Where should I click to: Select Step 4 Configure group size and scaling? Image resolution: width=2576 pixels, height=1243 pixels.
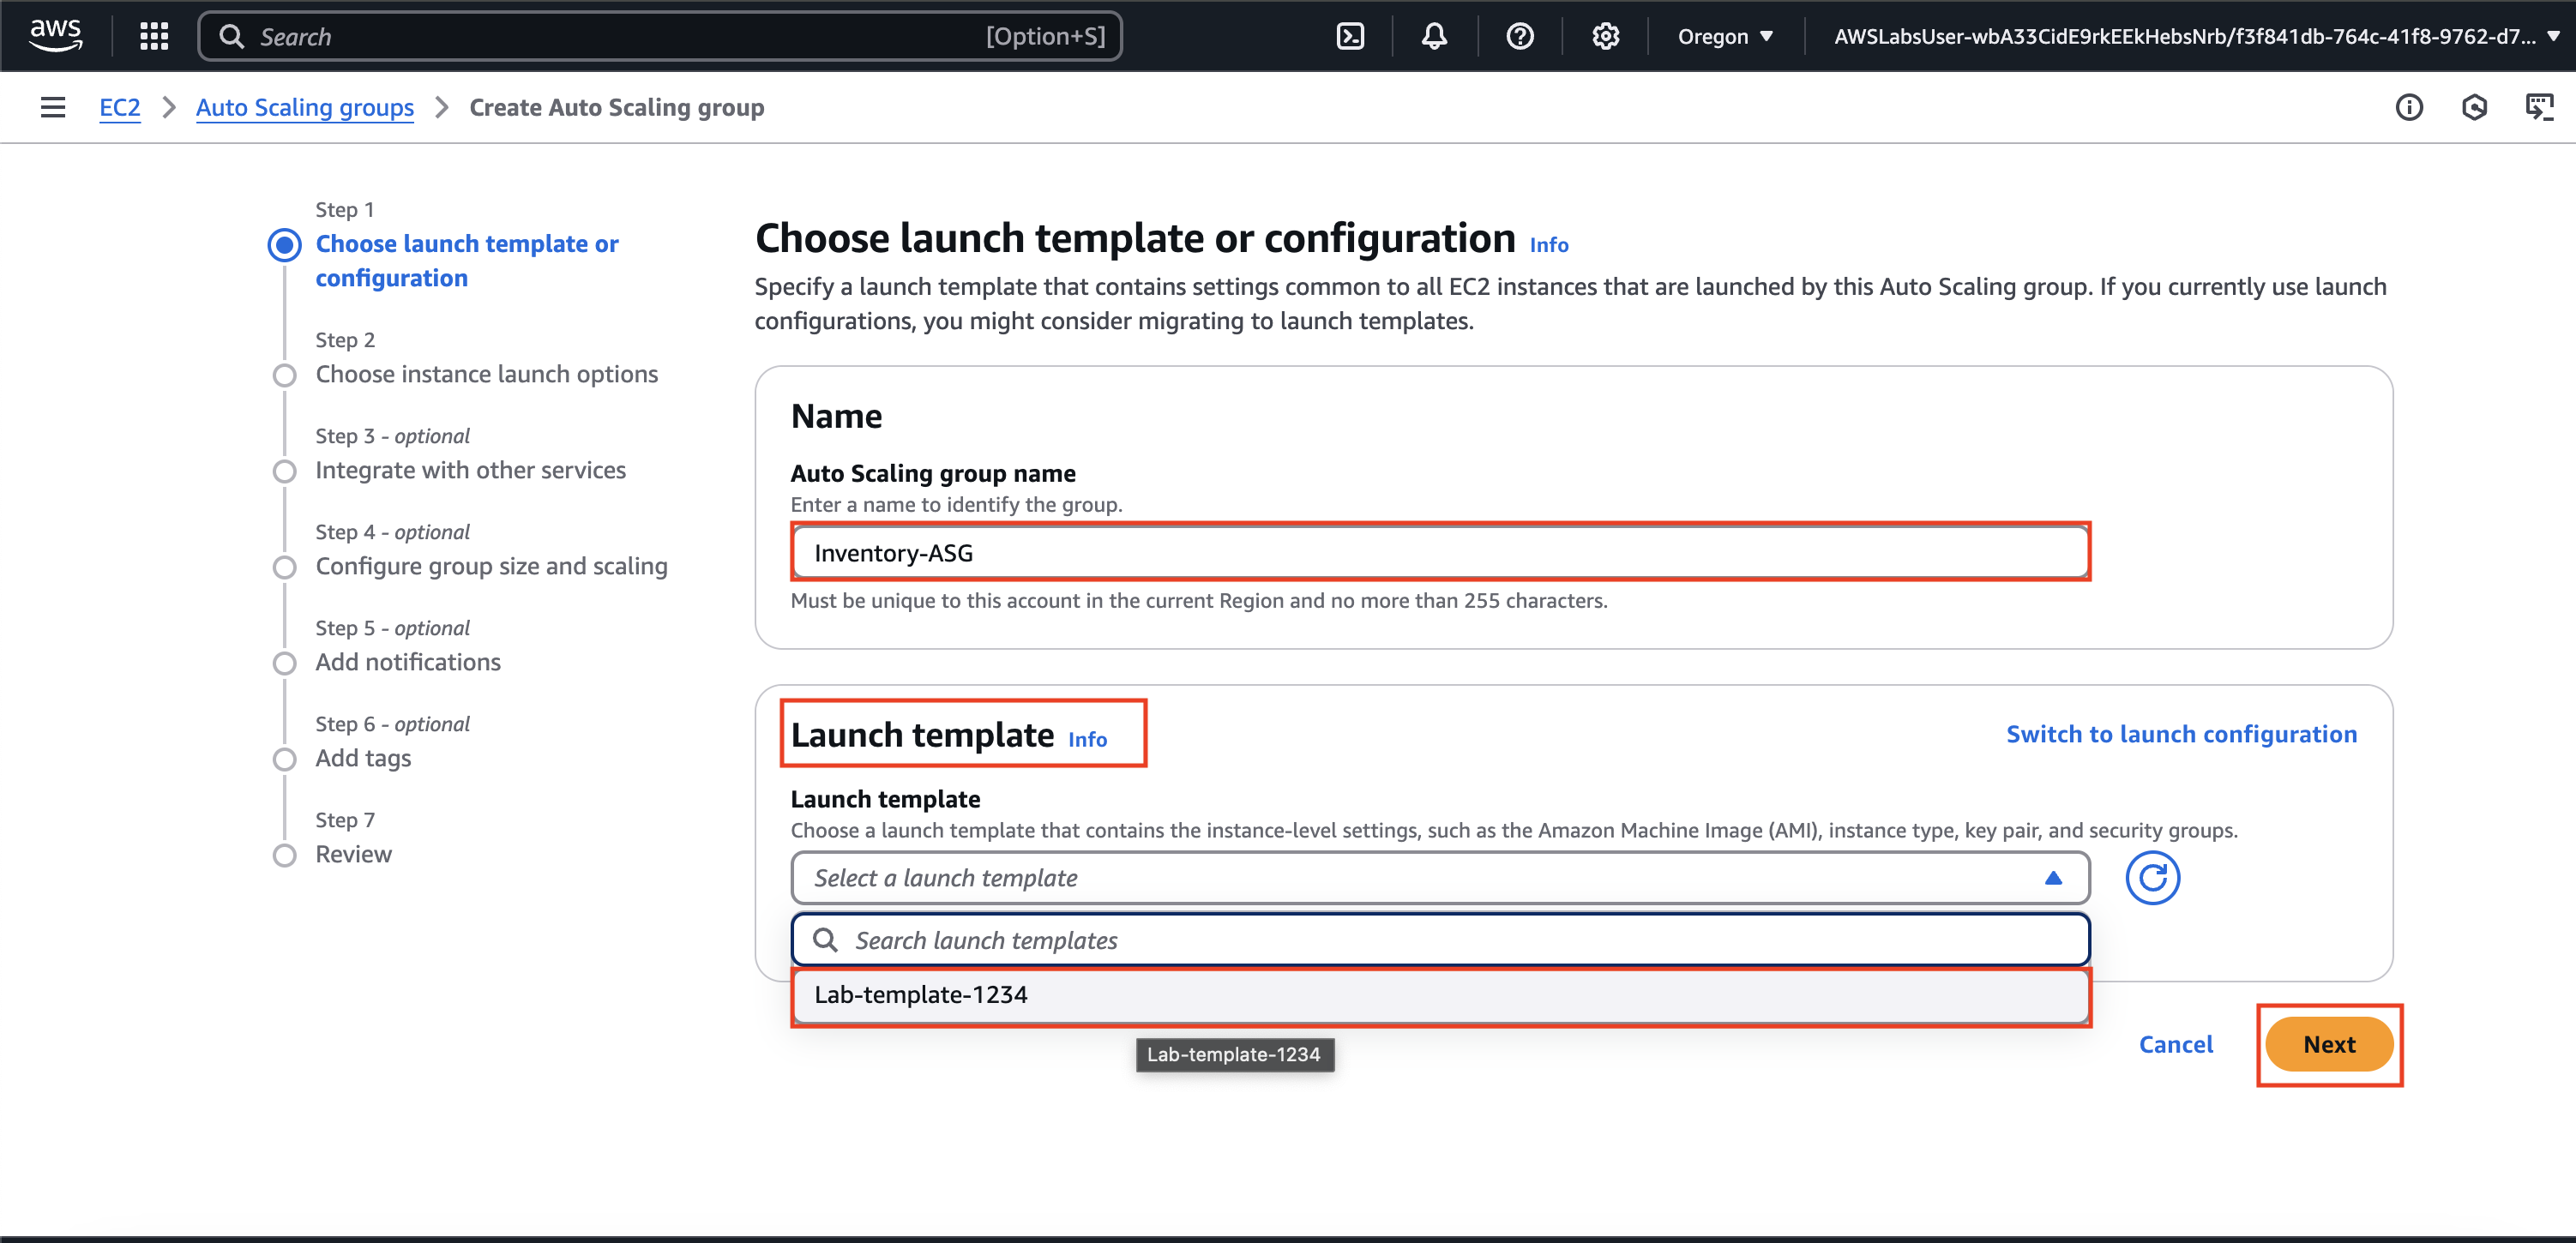491,566
